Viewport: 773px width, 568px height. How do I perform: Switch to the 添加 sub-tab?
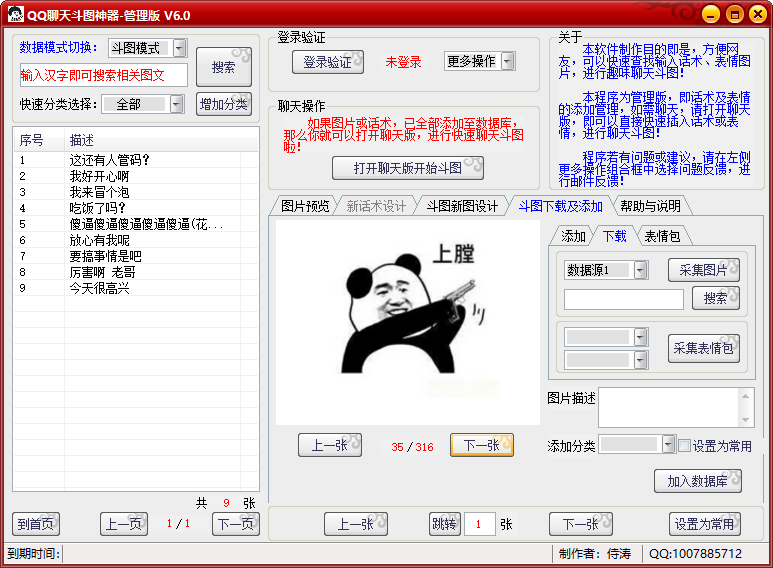573,236
